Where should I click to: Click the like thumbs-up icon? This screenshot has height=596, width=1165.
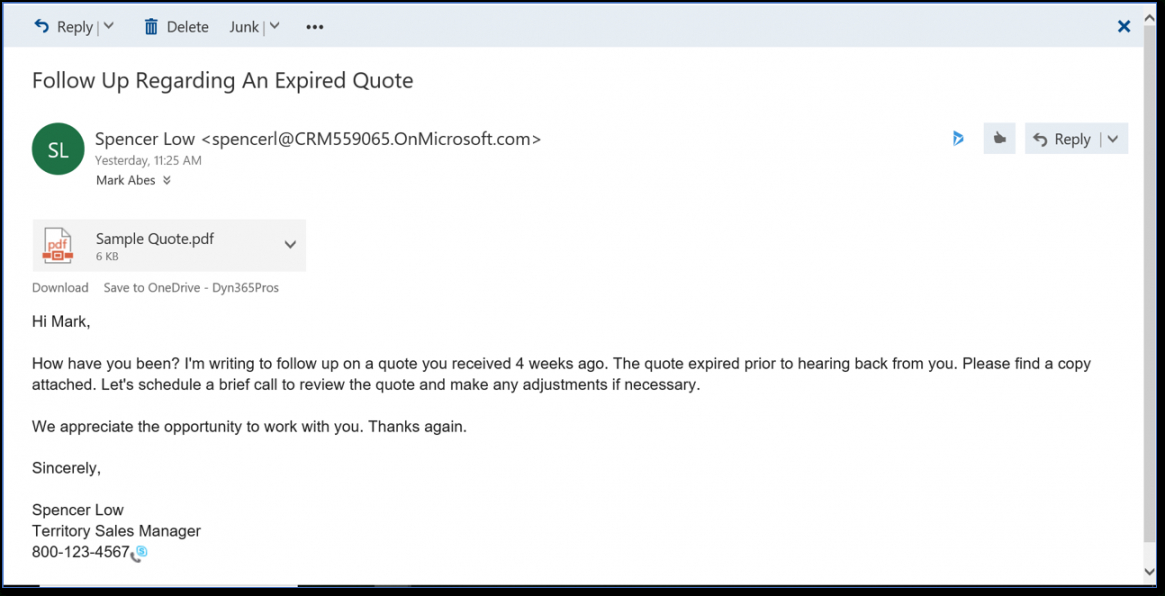(x=999, y=138)
